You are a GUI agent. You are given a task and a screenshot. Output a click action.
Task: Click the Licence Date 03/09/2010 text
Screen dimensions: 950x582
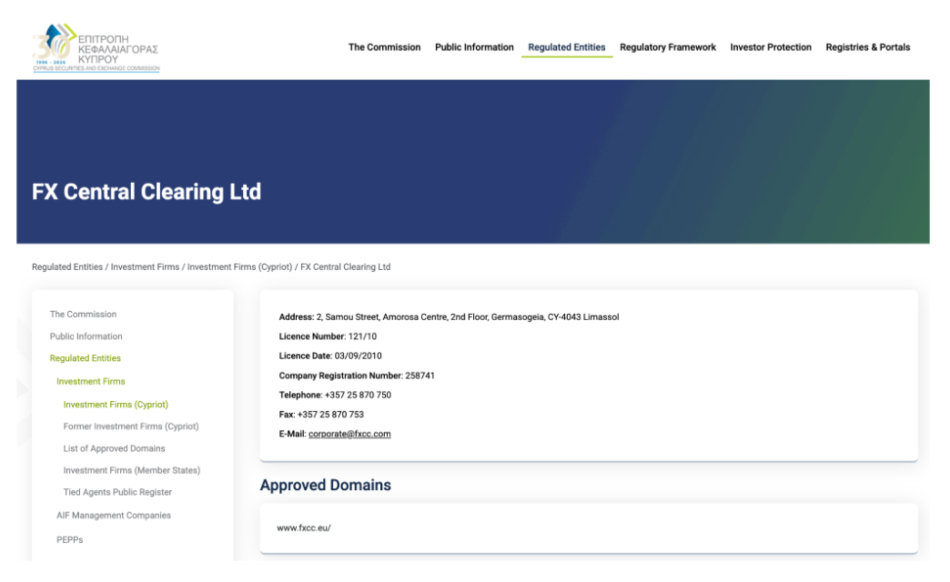pos(330,356)
